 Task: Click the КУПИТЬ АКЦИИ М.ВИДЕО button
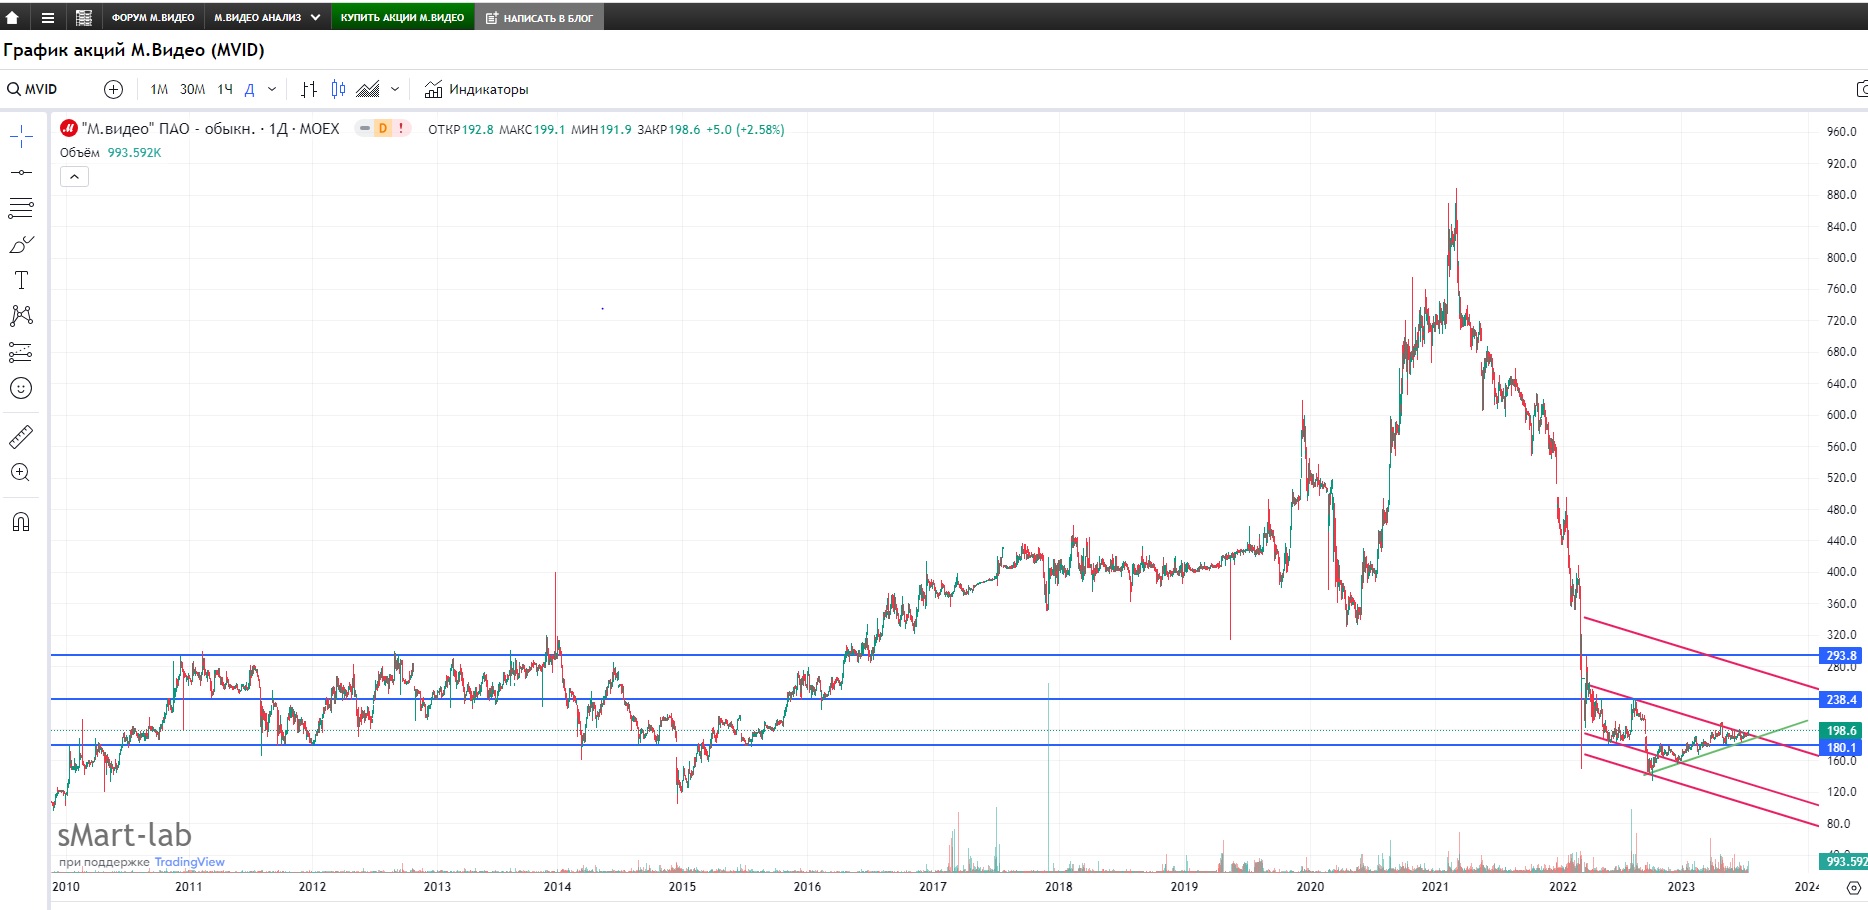[x=402, y=17]
